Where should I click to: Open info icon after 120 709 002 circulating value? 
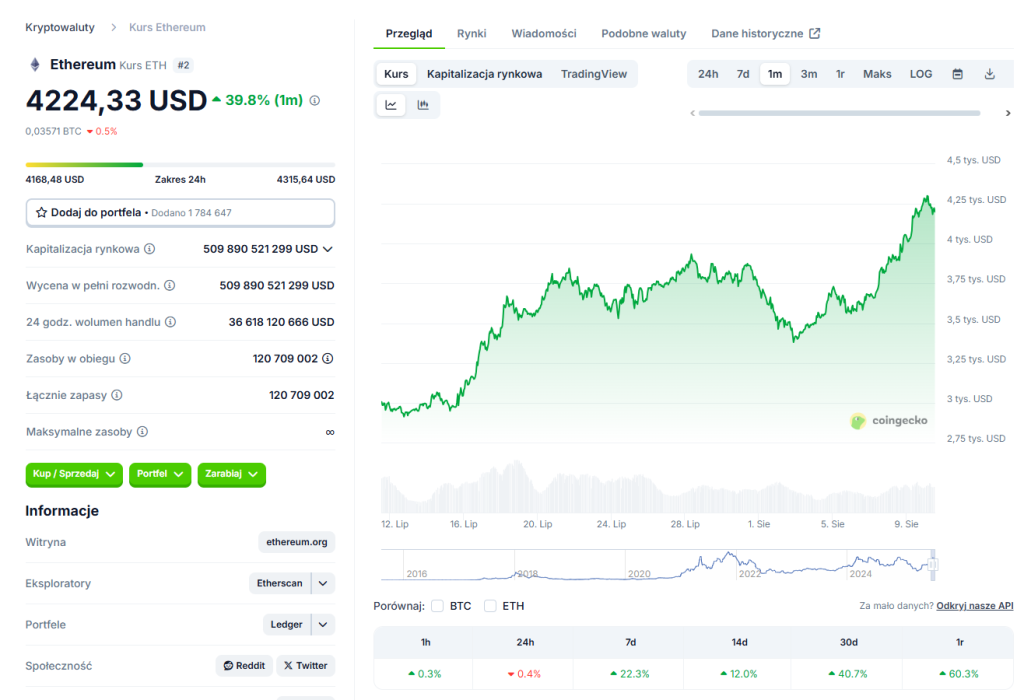[328, 358]
